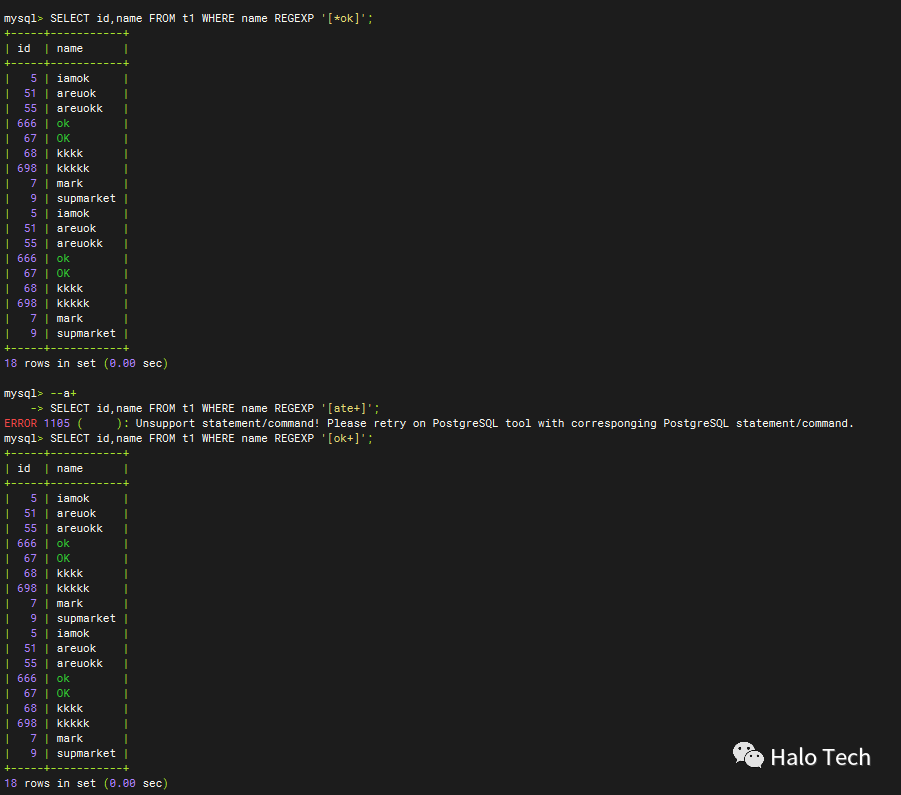Viewport: 901px width, 795px height.
Task: Click the query line containing REGEXP '[*ok]'
Action: (x=188, y=18)
